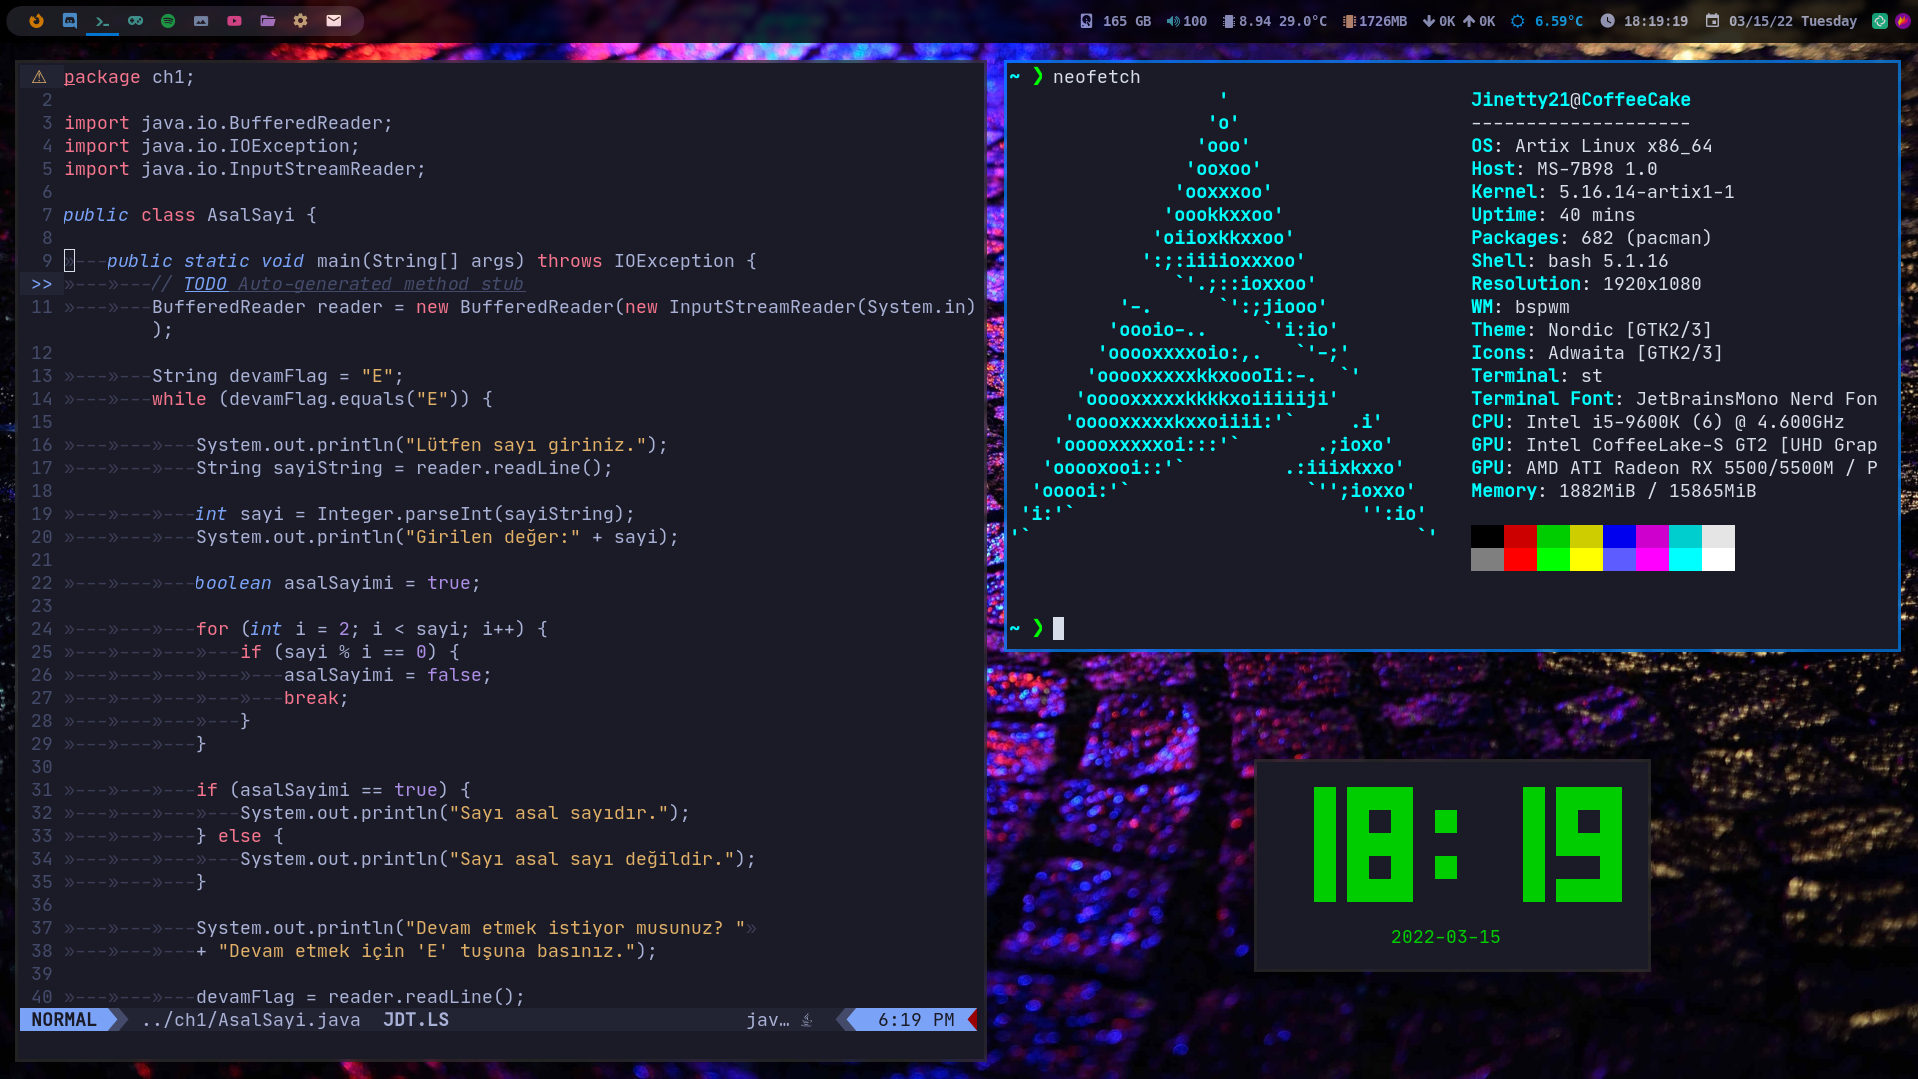Click the neofetch command text in the terminal
The width and height of the screenshot is (1918, 1079).
[1096, 77]
